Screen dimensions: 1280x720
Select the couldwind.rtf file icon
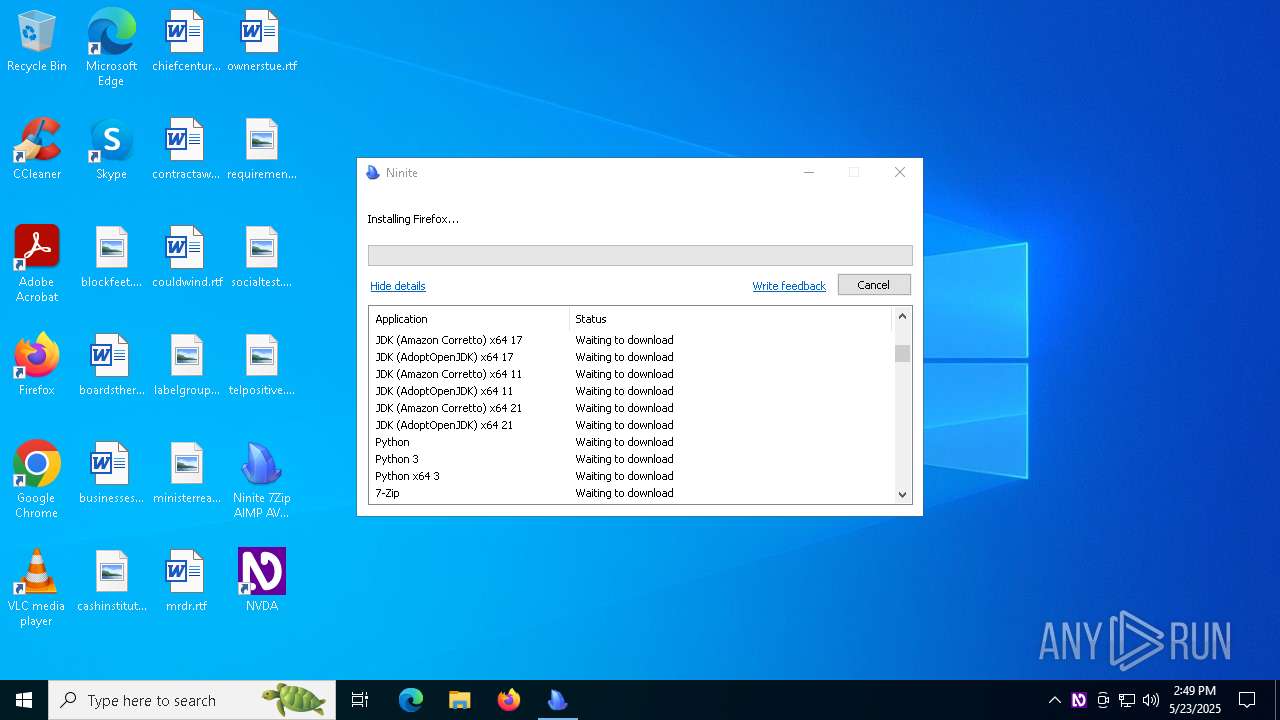pyautogui.click(x=186, y=258)
